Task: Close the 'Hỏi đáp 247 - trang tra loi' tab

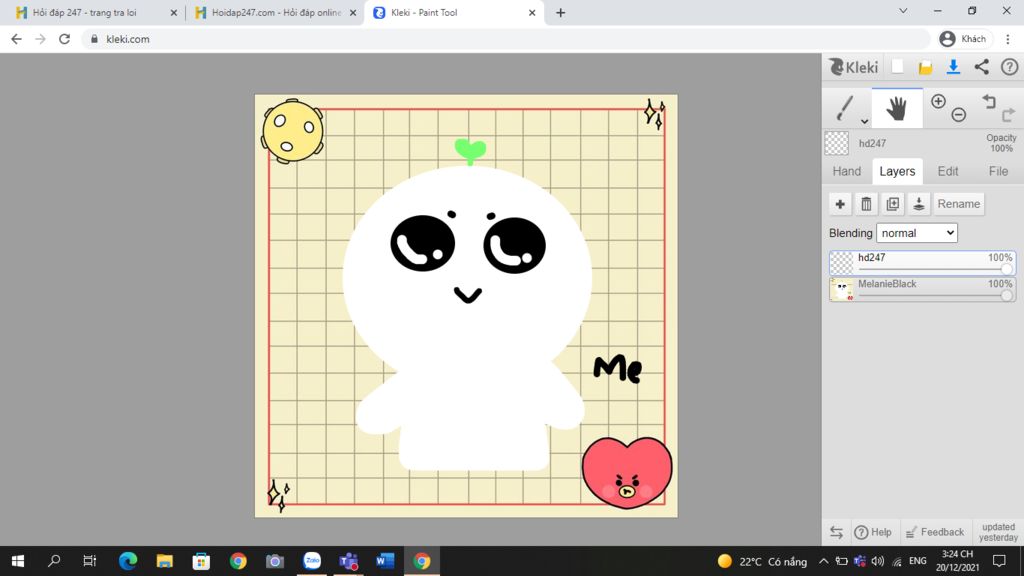Action: click(x=174, y=12)
